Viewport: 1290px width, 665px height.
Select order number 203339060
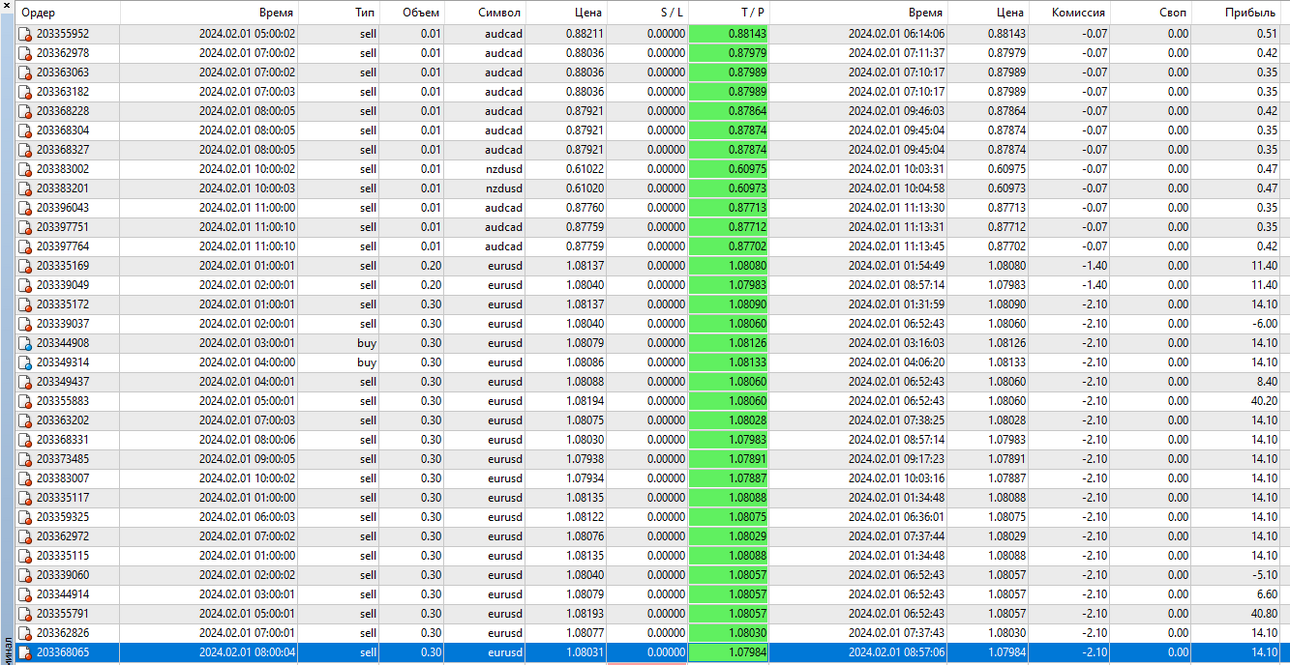coord(63,575)
